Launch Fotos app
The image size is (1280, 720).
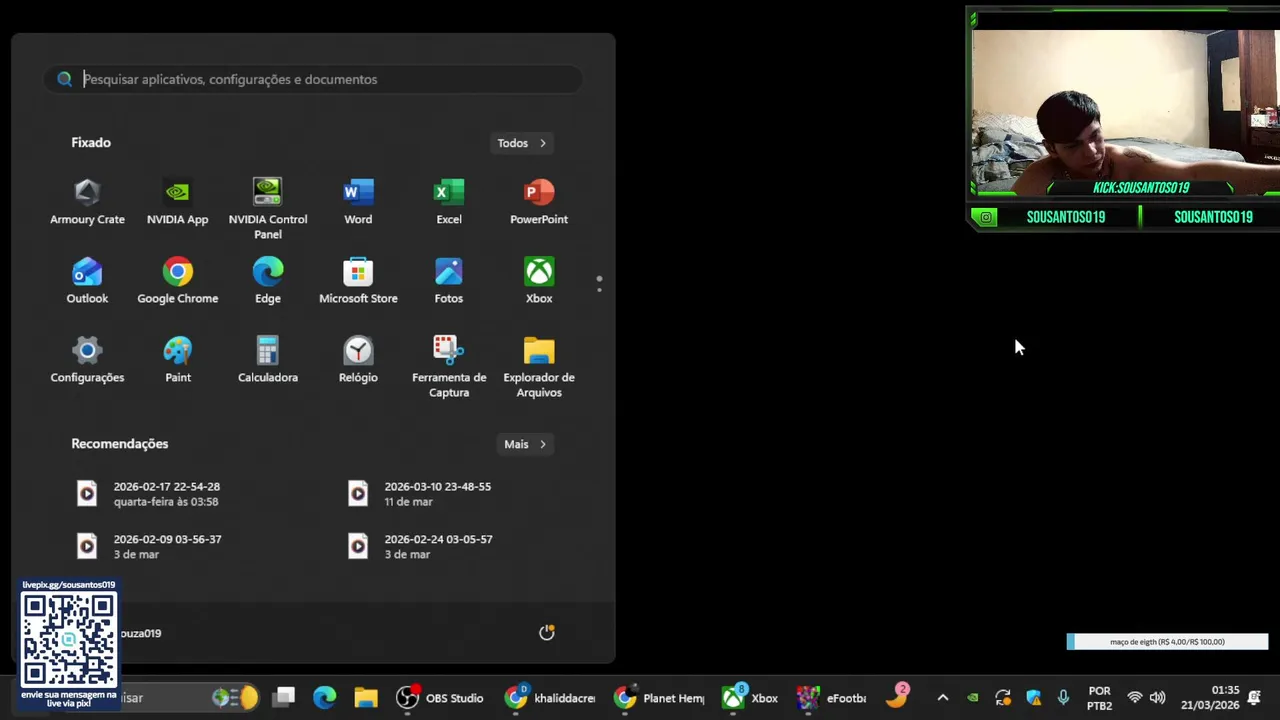click(448, 281)
